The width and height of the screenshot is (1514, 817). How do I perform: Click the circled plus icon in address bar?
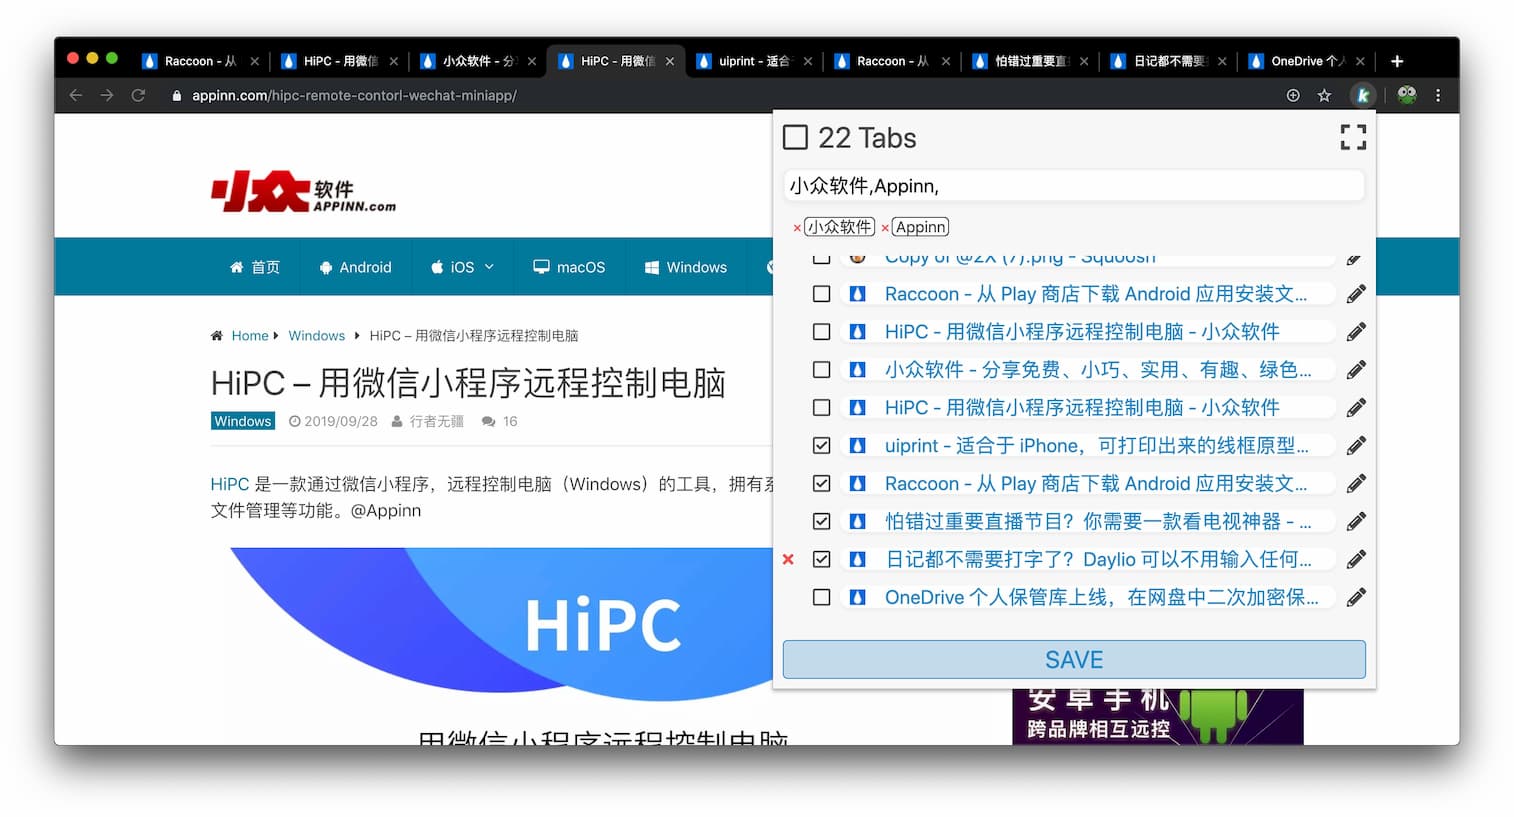(x=1293, y=95)
